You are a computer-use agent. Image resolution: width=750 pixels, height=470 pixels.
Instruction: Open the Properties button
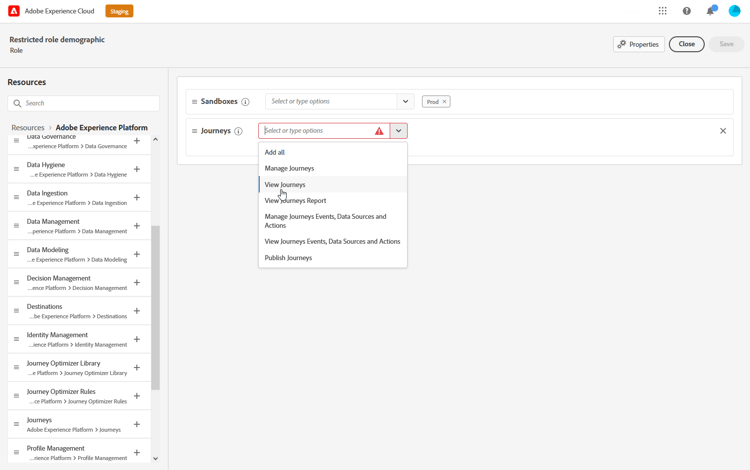[639, 44]
